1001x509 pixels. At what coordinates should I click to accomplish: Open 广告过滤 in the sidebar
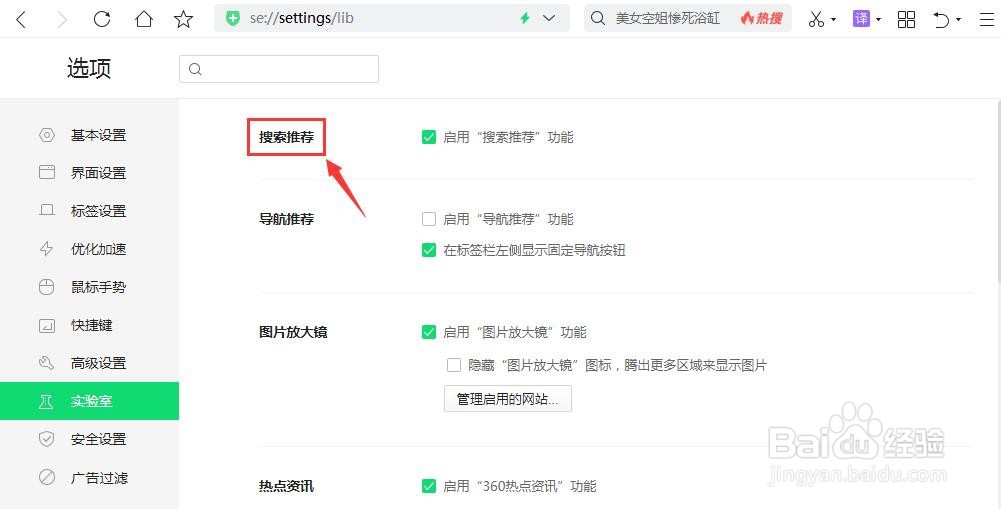point(89,478)
